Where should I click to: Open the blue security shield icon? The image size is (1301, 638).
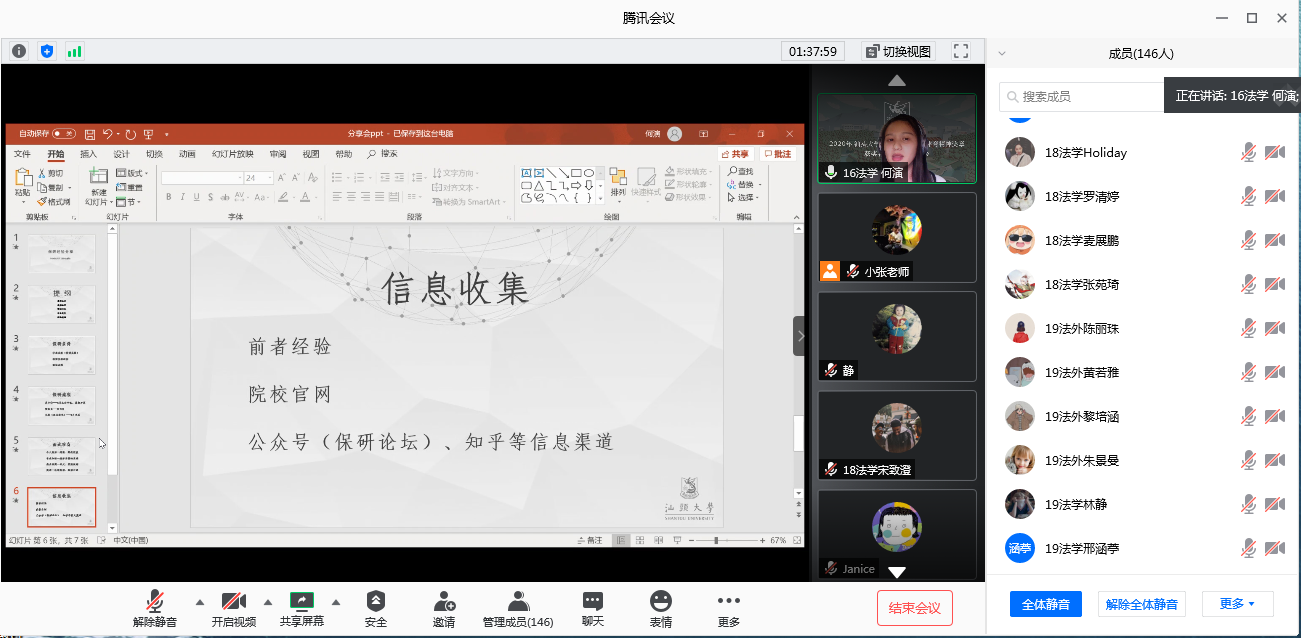(x=47, y=51)
